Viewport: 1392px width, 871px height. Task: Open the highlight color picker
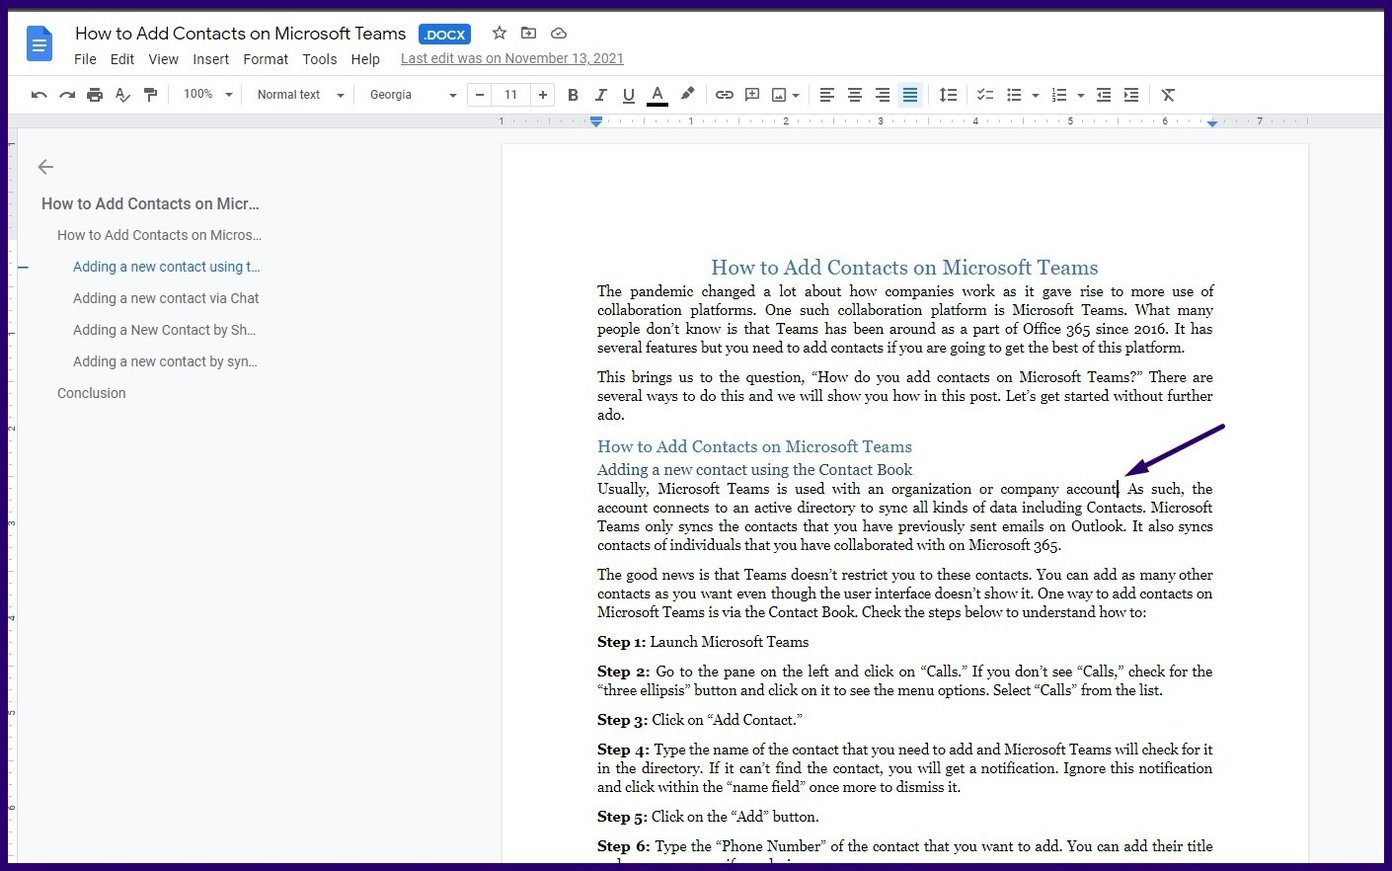pos(687,95)
